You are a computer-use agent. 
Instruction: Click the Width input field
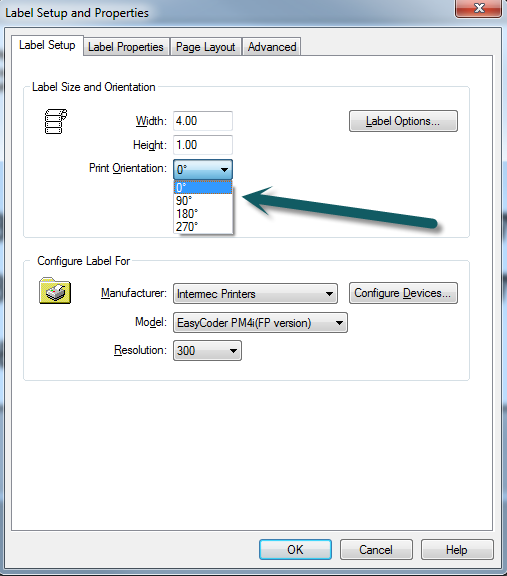click(203, 121)
